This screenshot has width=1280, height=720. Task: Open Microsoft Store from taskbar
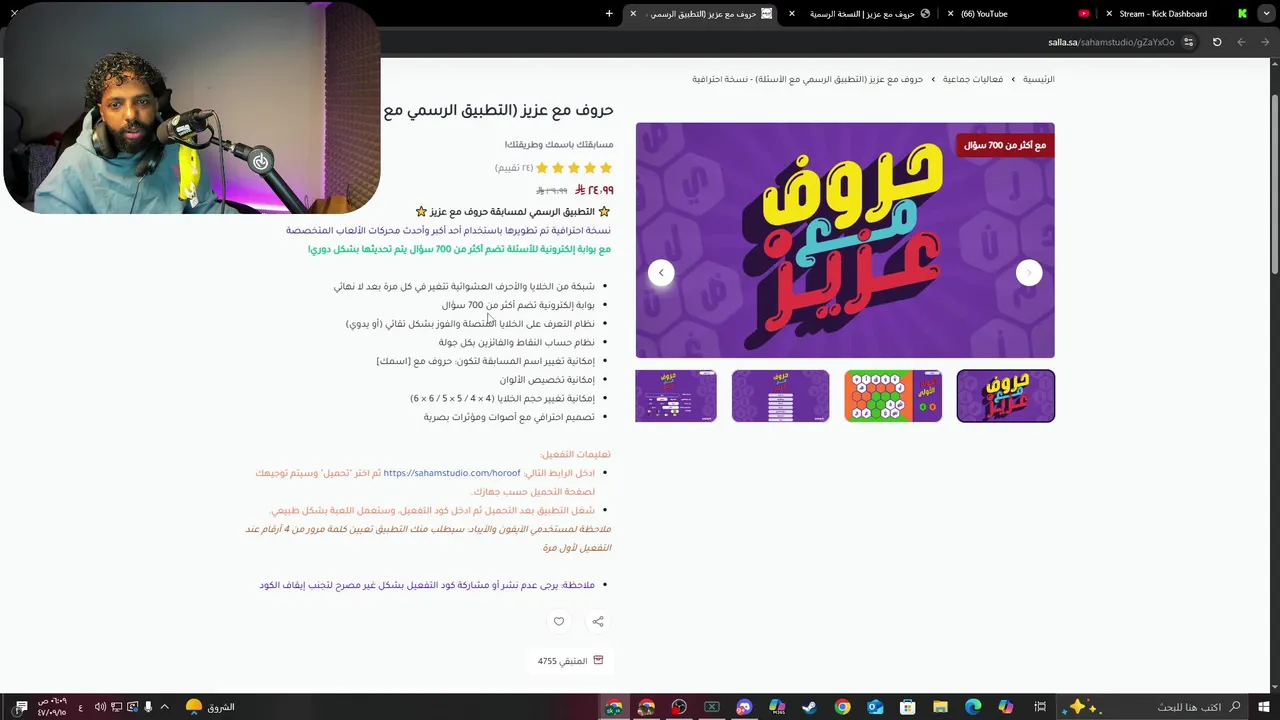[908, 707]
